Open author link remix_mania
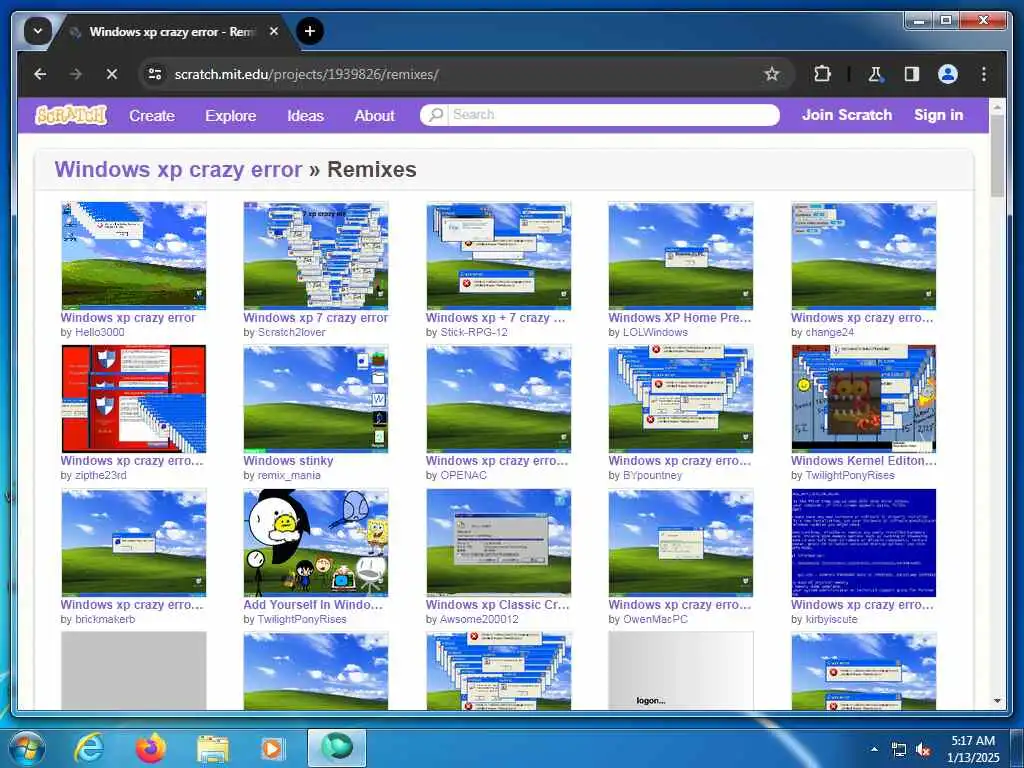This screenshot has height=768, width=1024. pos(289,475)
